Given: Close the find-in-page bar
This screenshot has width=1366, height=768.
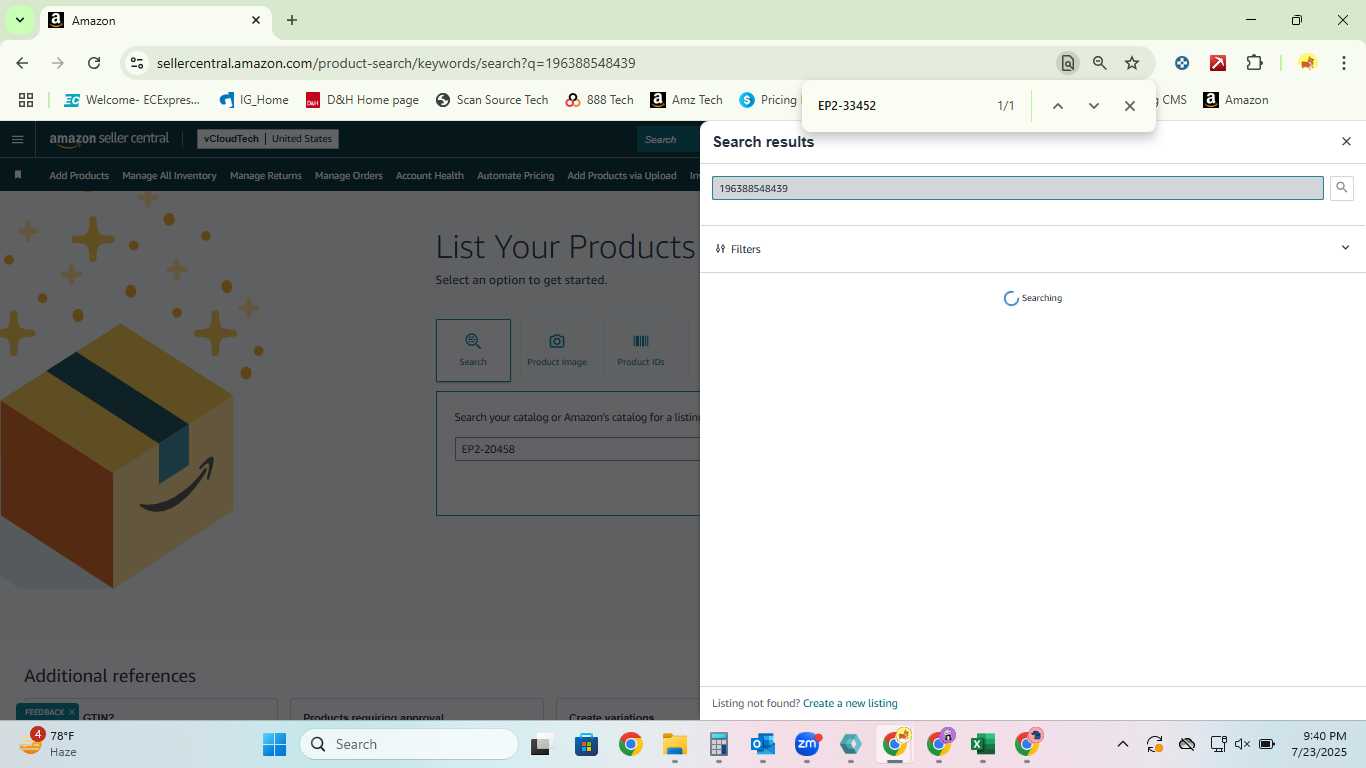Looking at the screenshot, I should pyautogui.click(x=1130, y=106).
